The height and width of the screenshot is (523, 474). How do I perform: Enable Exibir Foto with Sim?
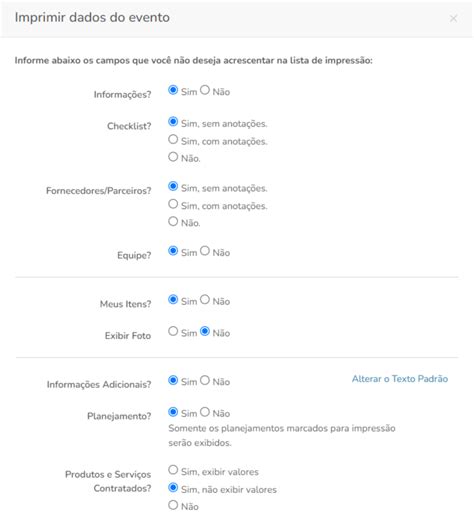[173, 331]
